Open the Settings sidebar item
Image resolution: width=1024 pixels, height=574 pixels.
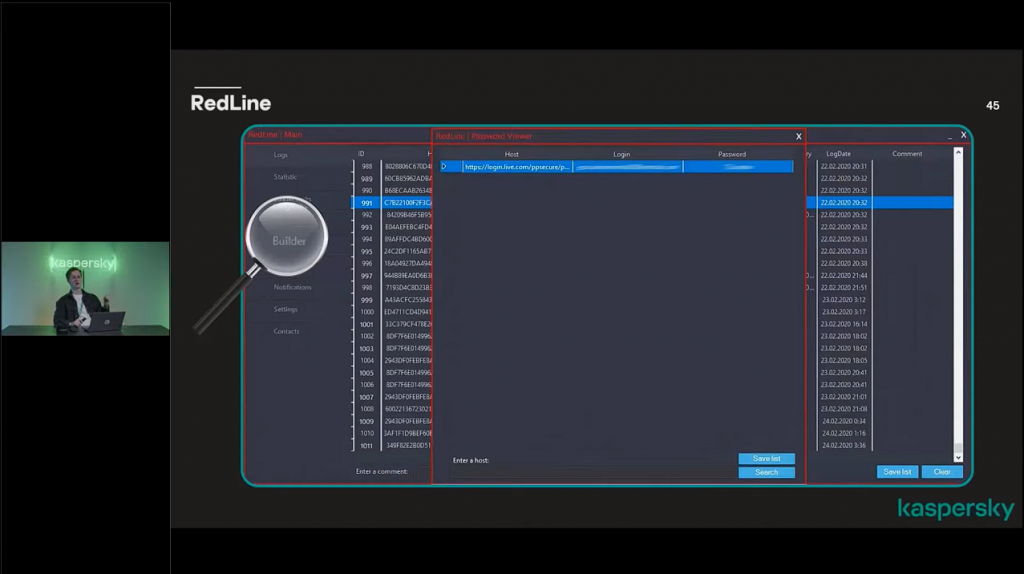(x=285, y=310)
